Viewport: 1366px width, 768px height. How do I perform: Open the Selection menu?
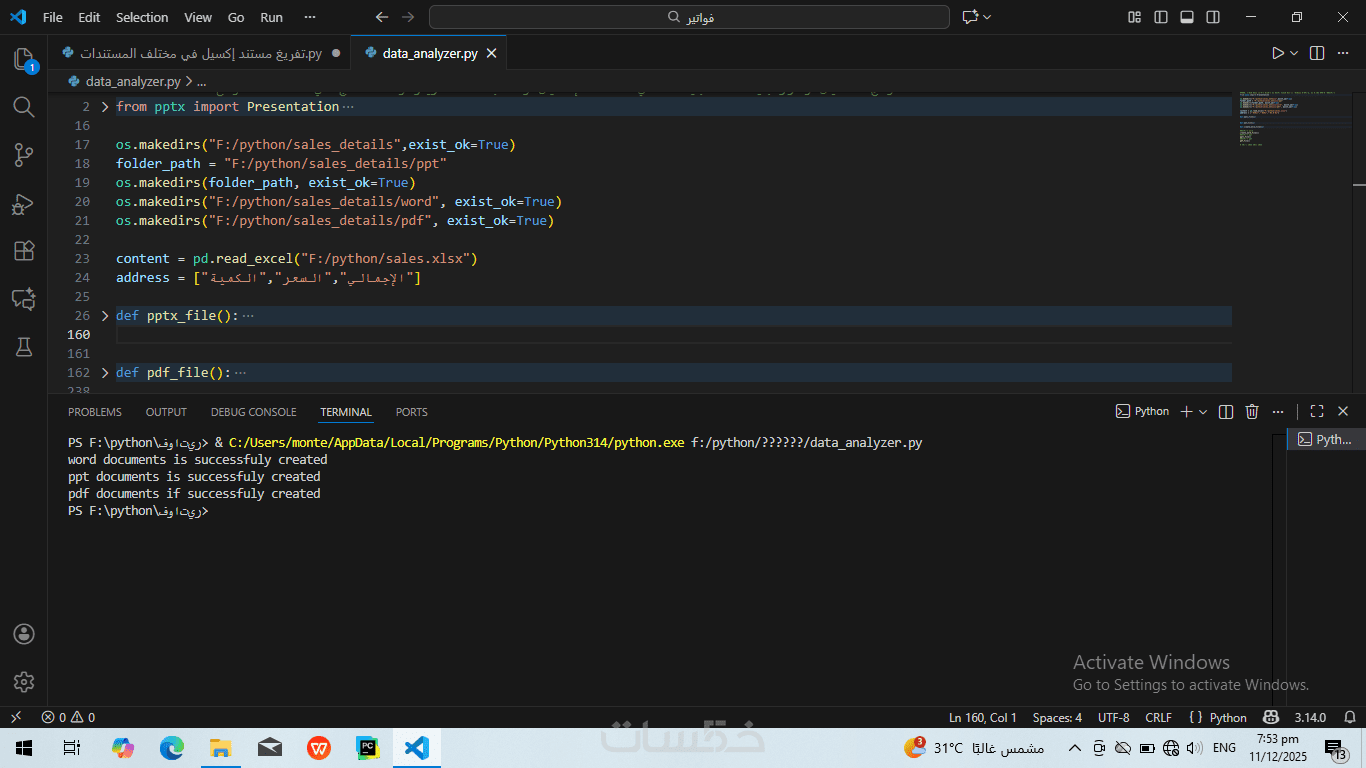(142, 17)
